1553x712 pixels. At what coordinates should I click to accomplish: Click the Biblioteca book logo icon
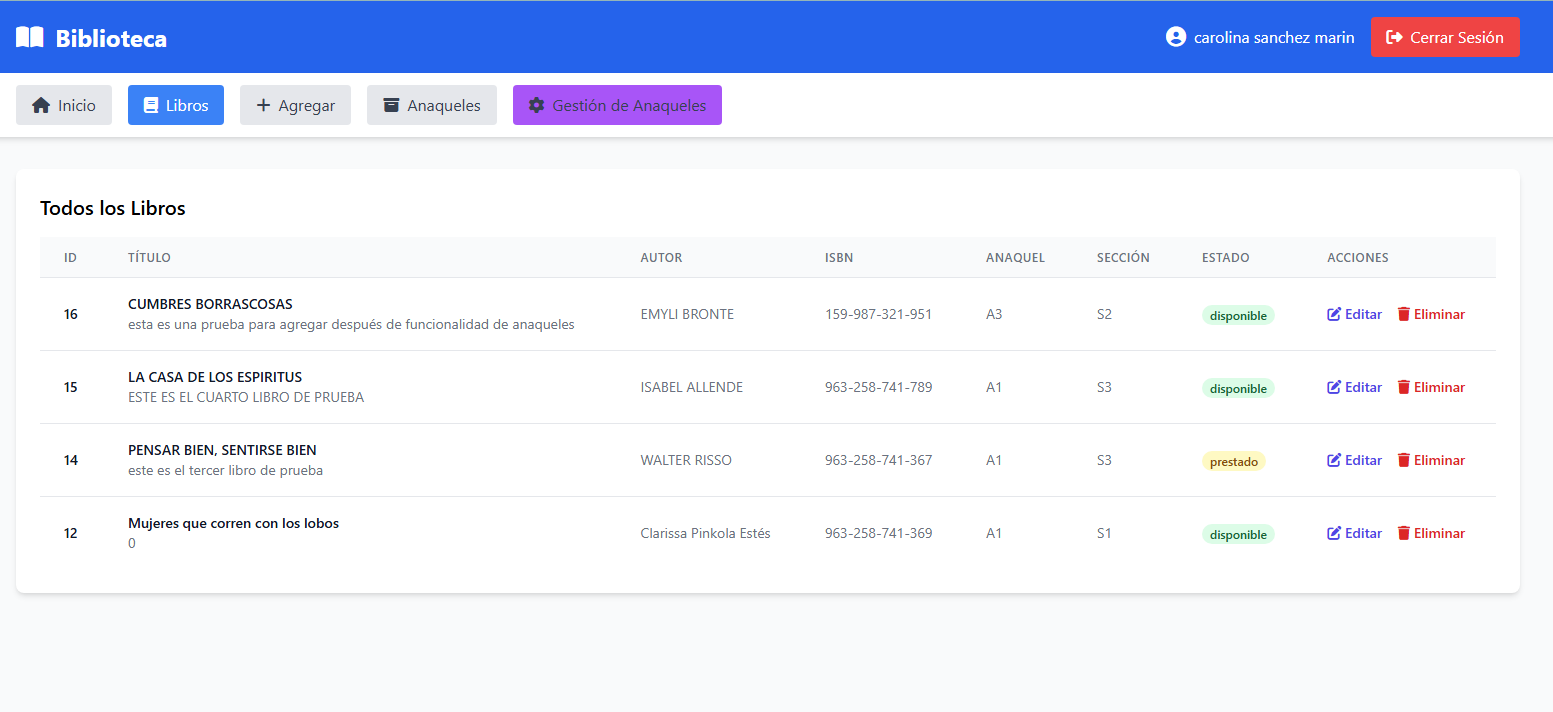click(30, 38)
